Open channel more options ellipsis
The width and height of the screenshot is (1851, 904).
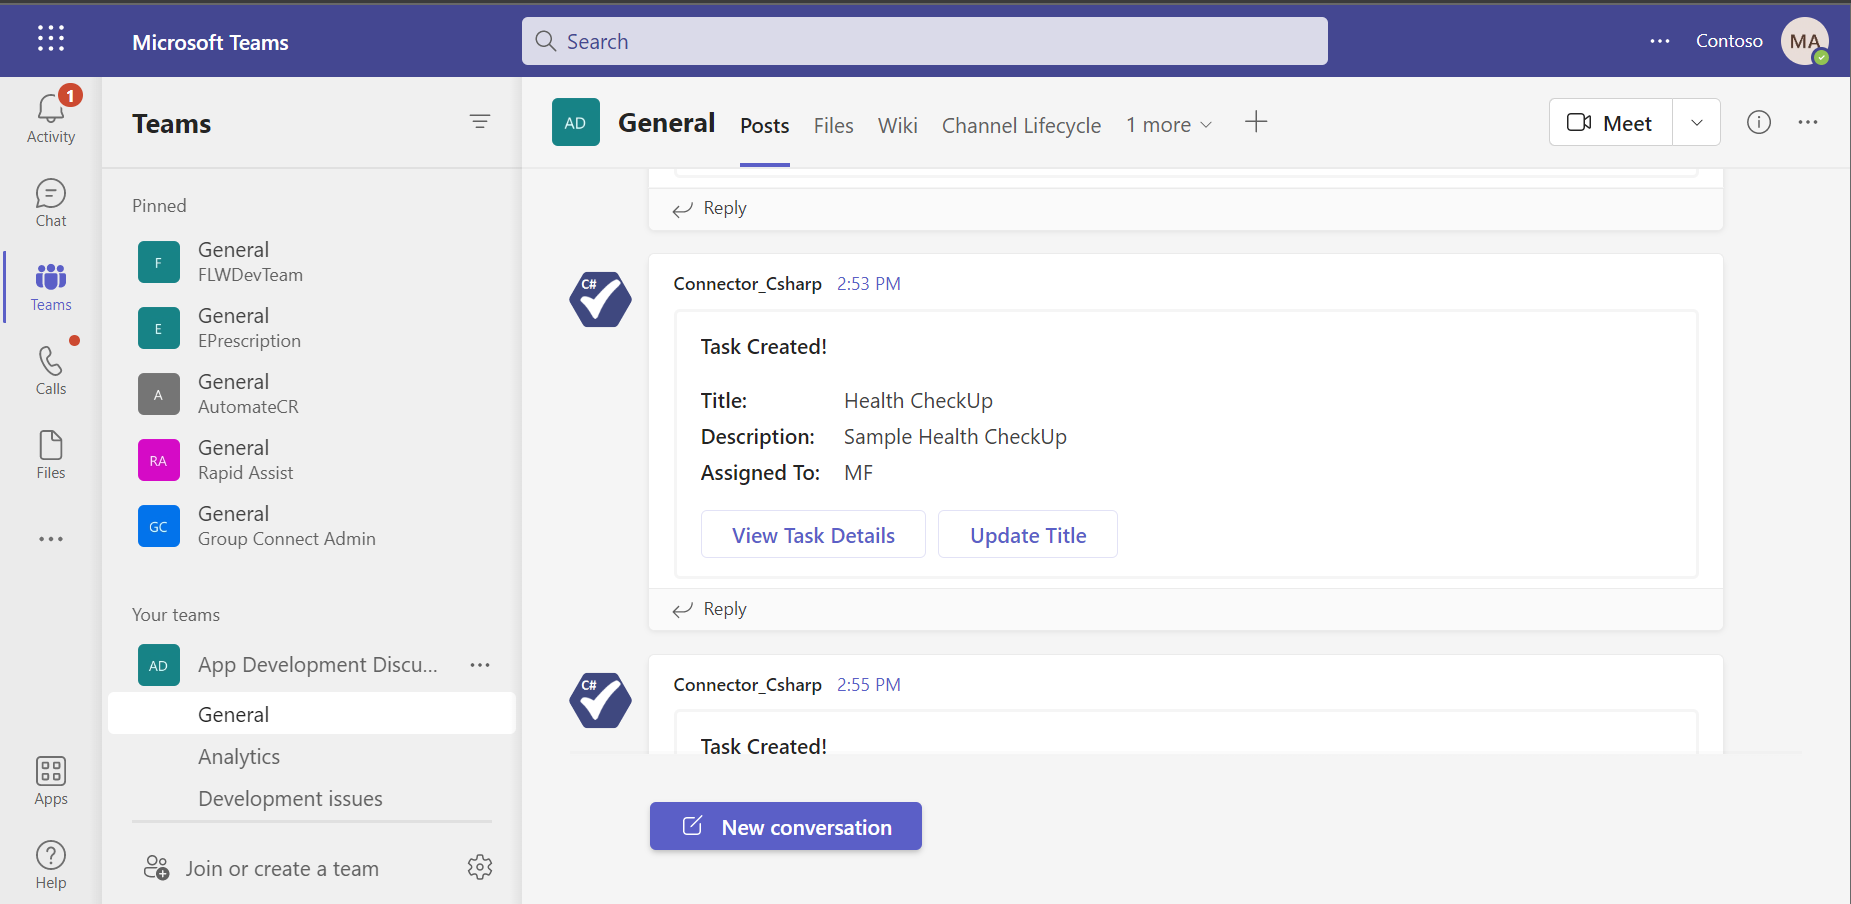(1808, 122)
